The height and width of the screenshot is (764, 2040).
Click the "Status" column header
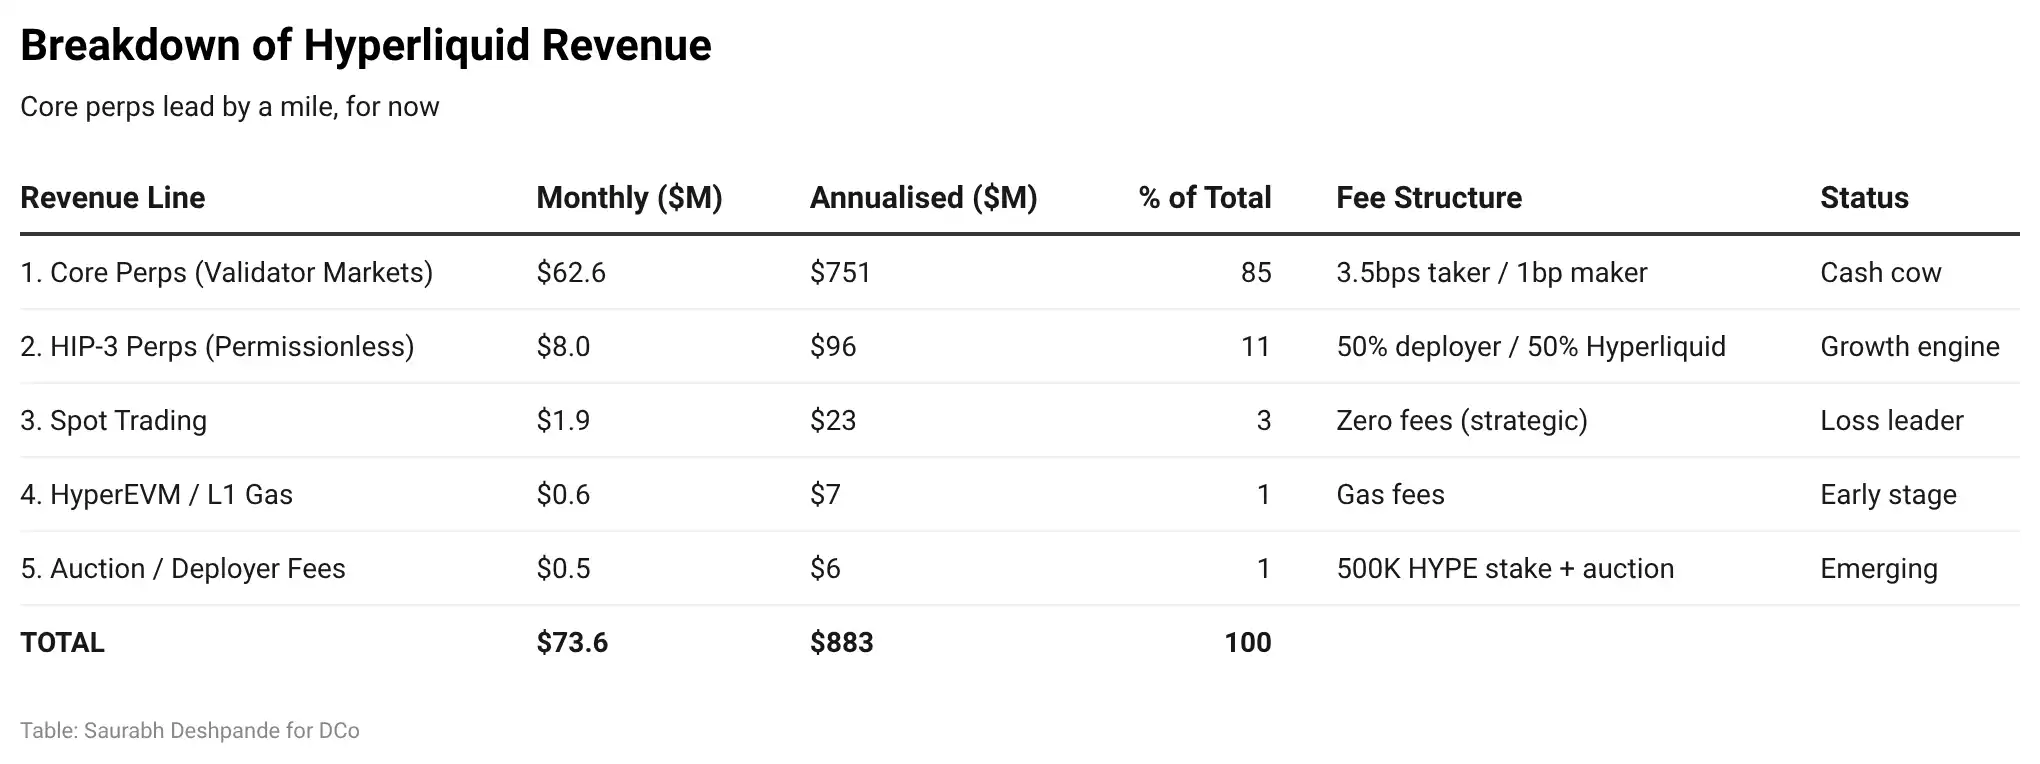tap(1864, 198)
